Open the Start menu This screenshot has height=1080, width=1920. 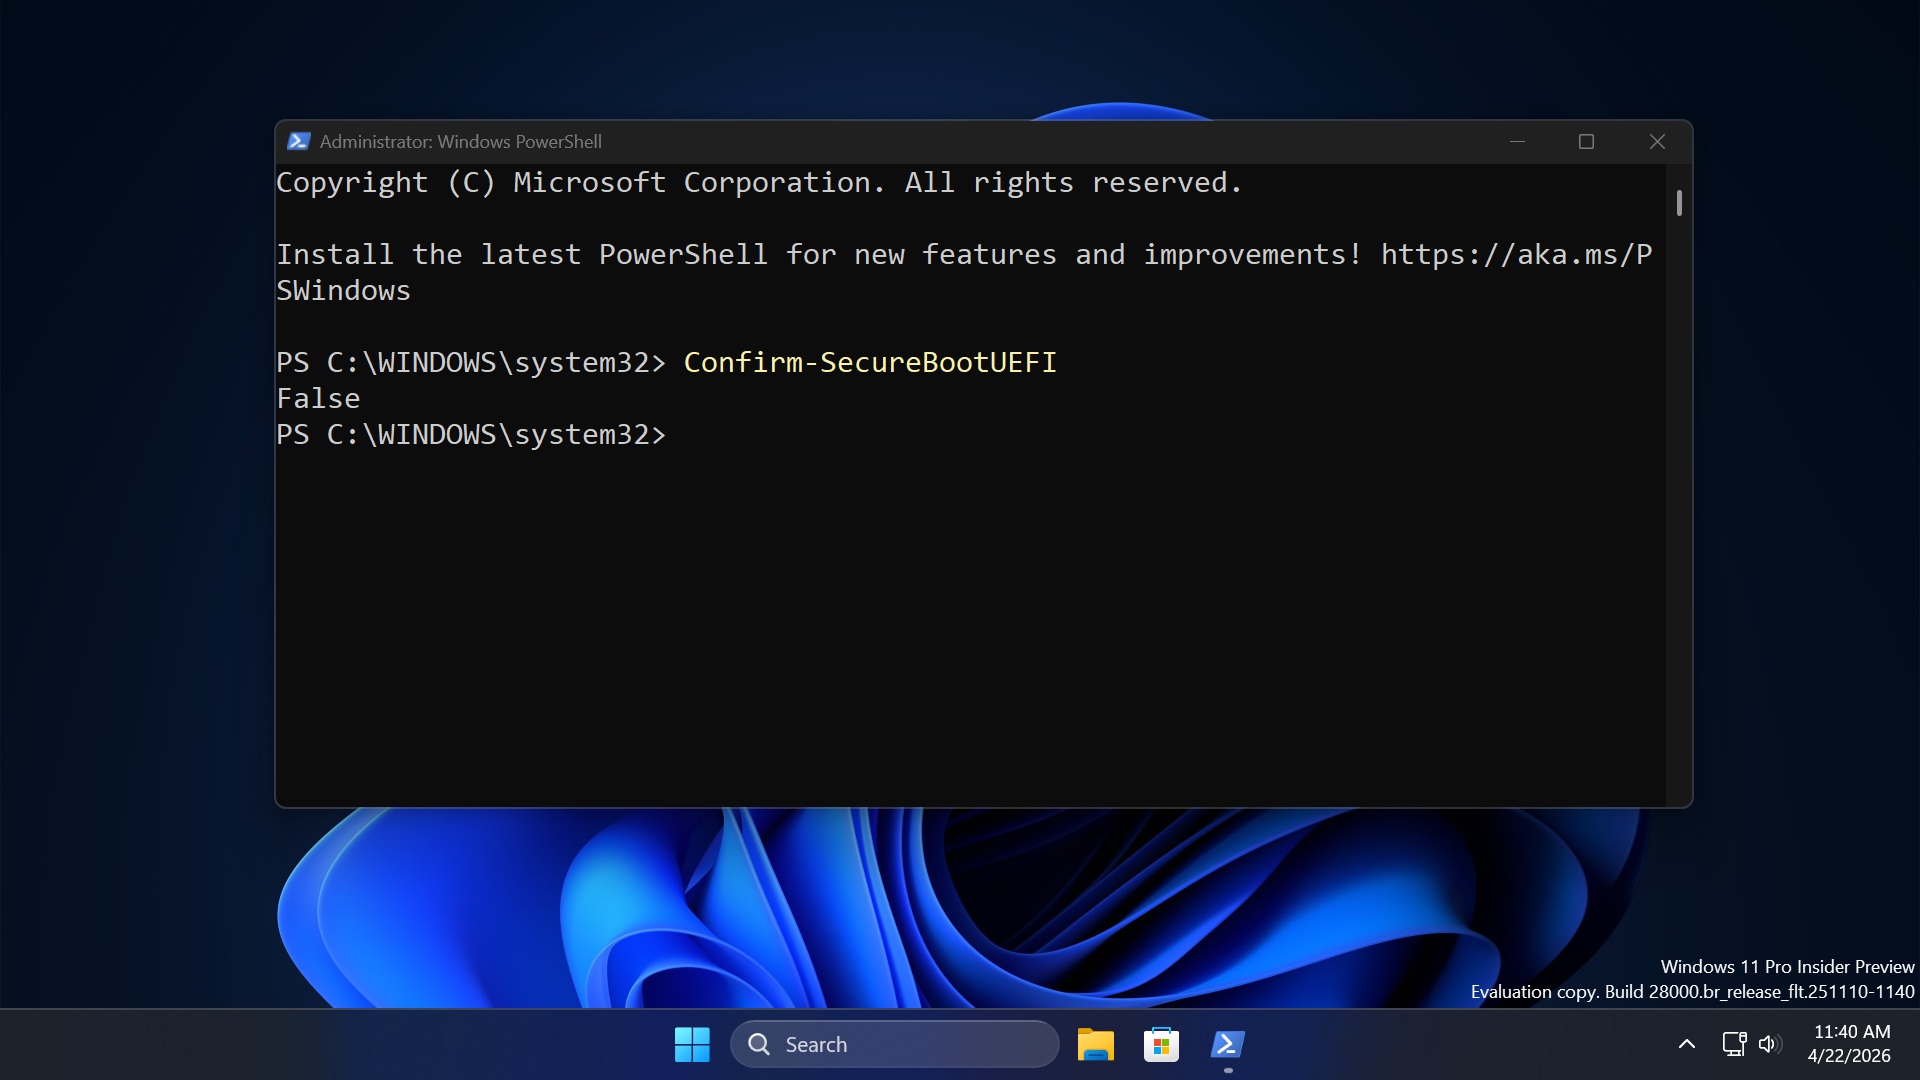pyautogui.click(x=691, y=1043)
